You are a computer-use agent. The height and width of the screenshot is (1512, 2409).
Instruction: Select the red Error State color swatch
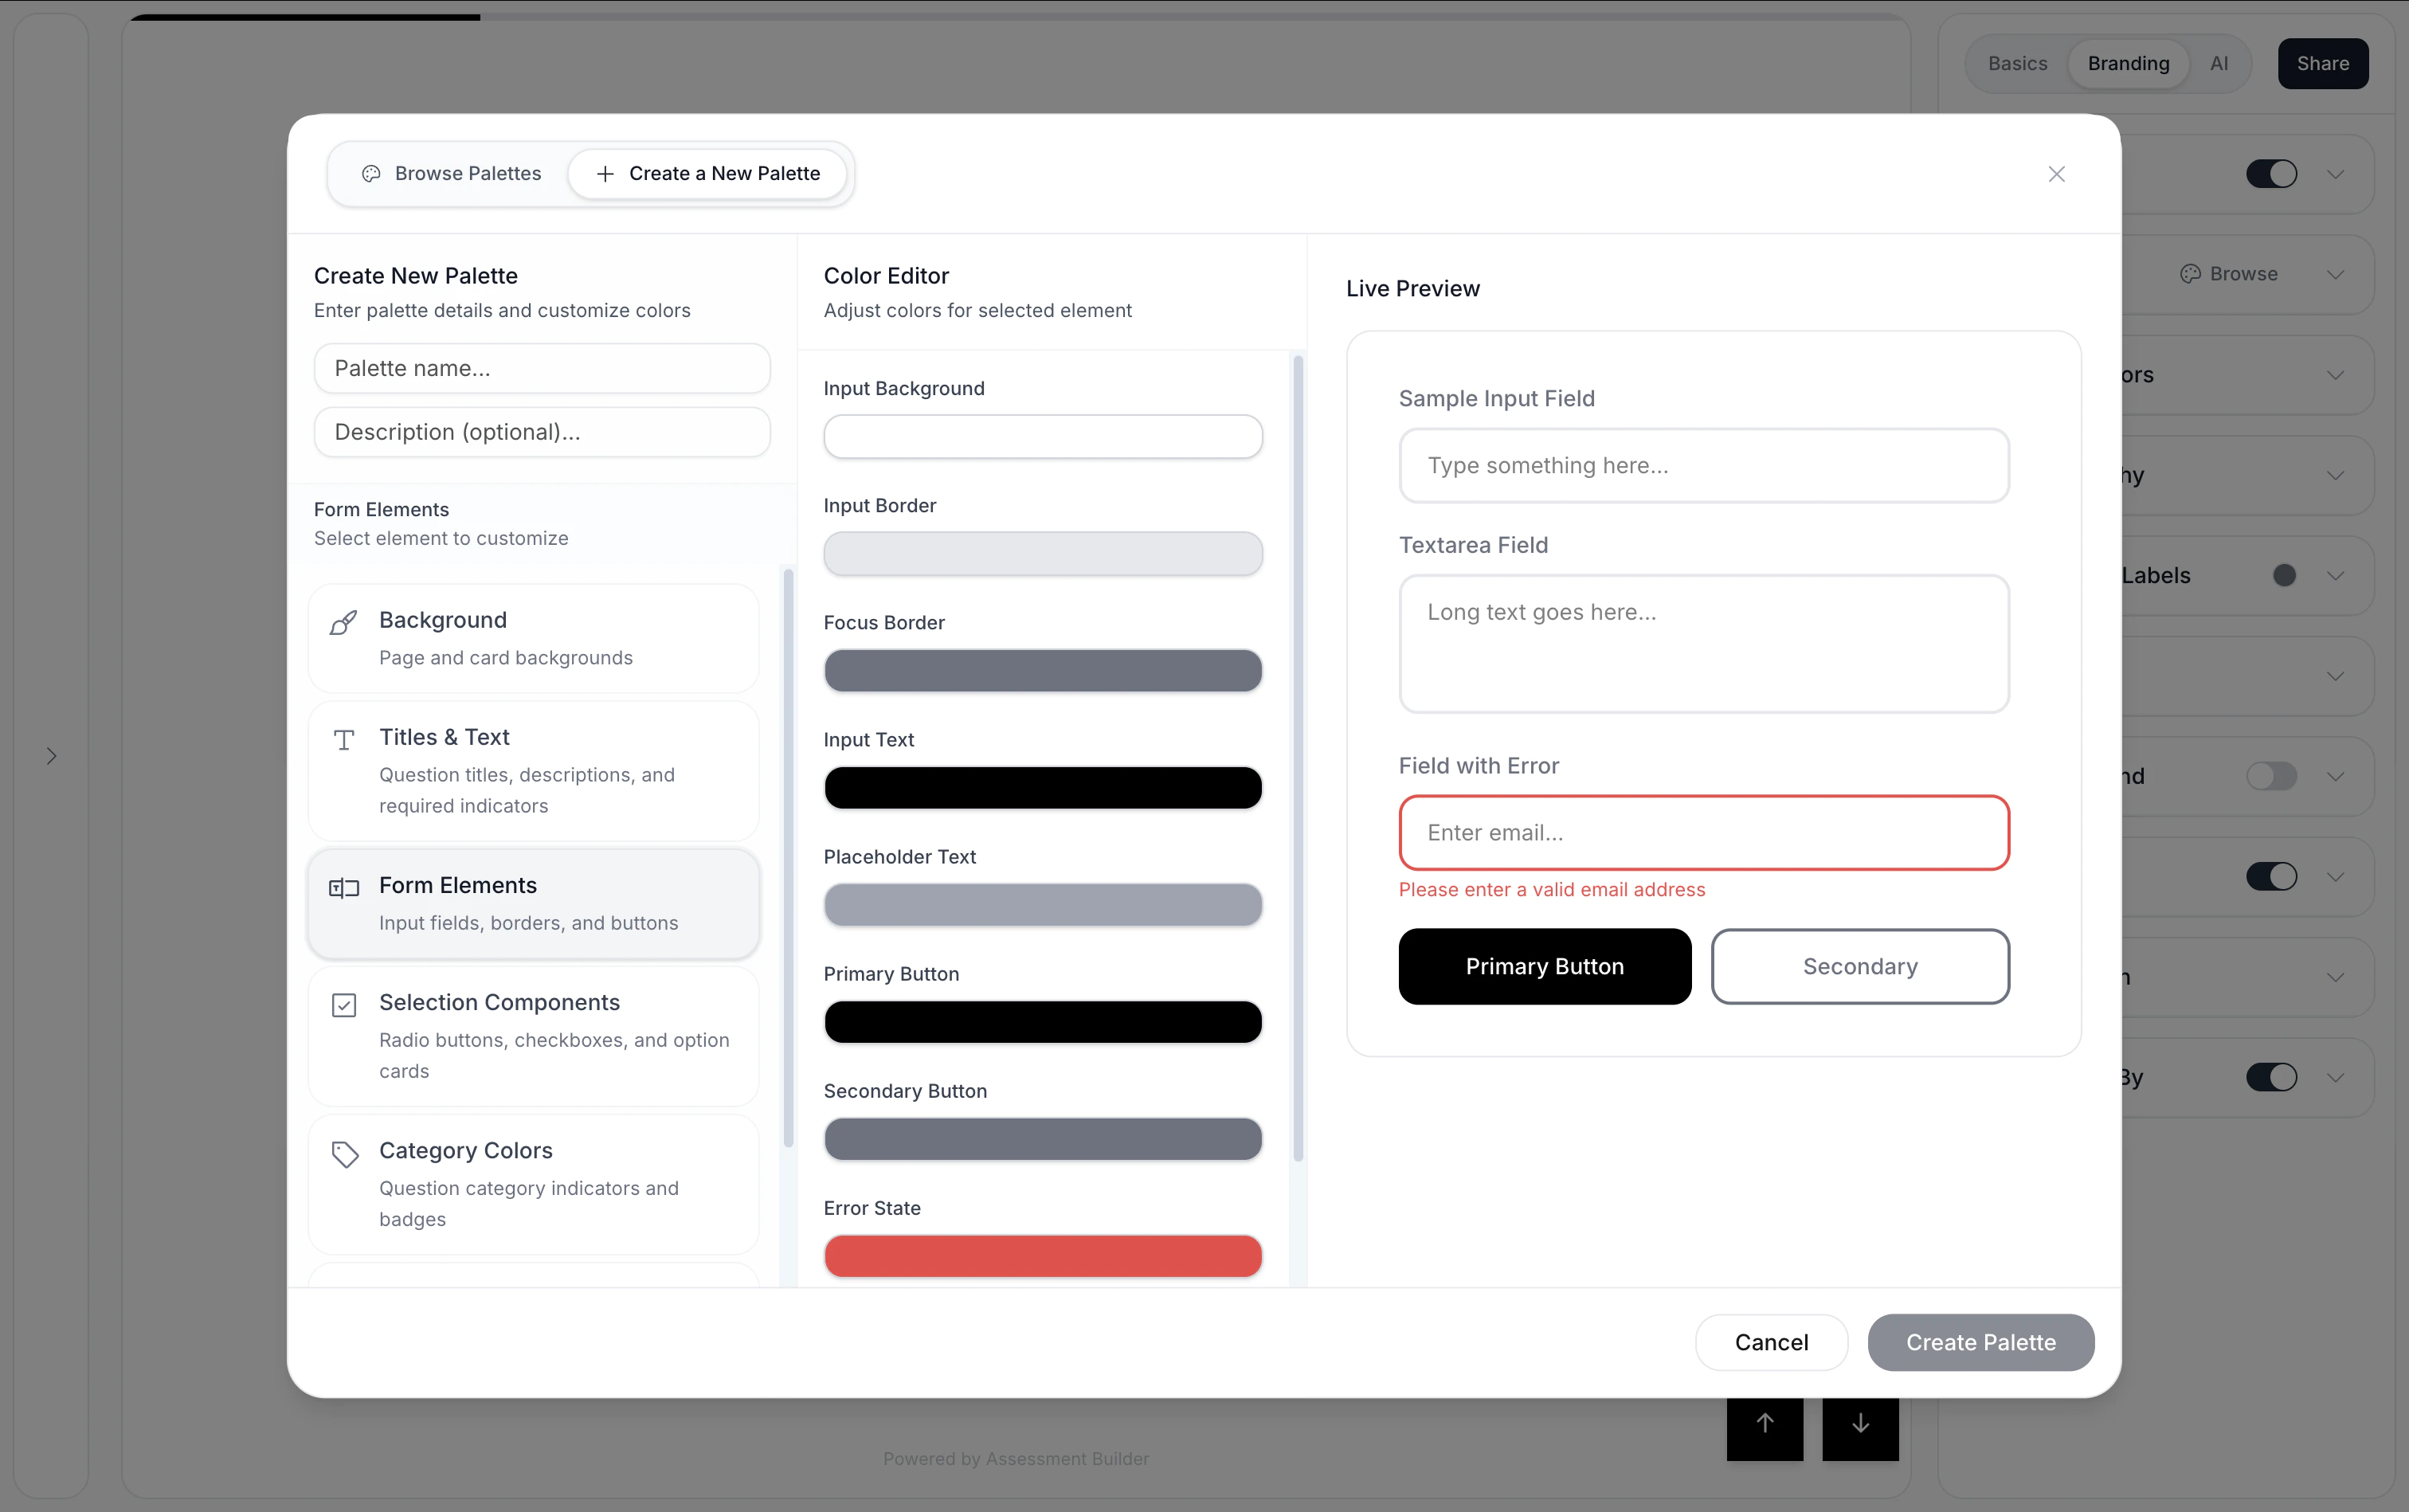pos(1042,1256)
